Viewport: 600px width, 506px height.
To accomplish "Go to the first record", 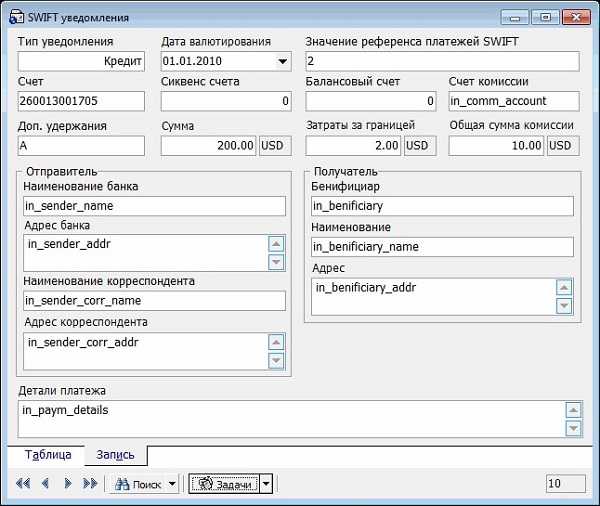I will click(x=23, y=484).
